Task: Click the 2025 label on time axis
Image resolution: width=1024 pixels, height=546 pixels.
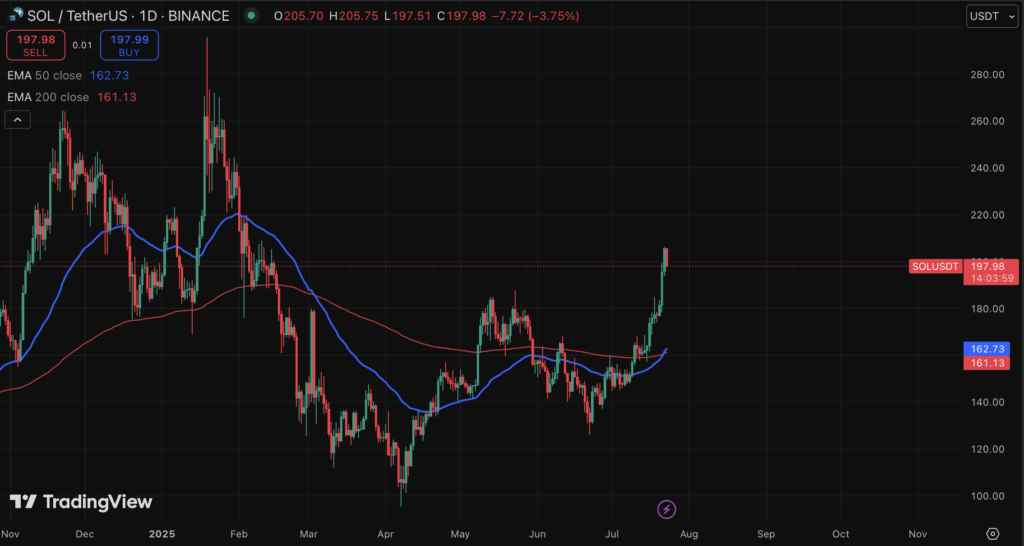Action: click(163, 533)
